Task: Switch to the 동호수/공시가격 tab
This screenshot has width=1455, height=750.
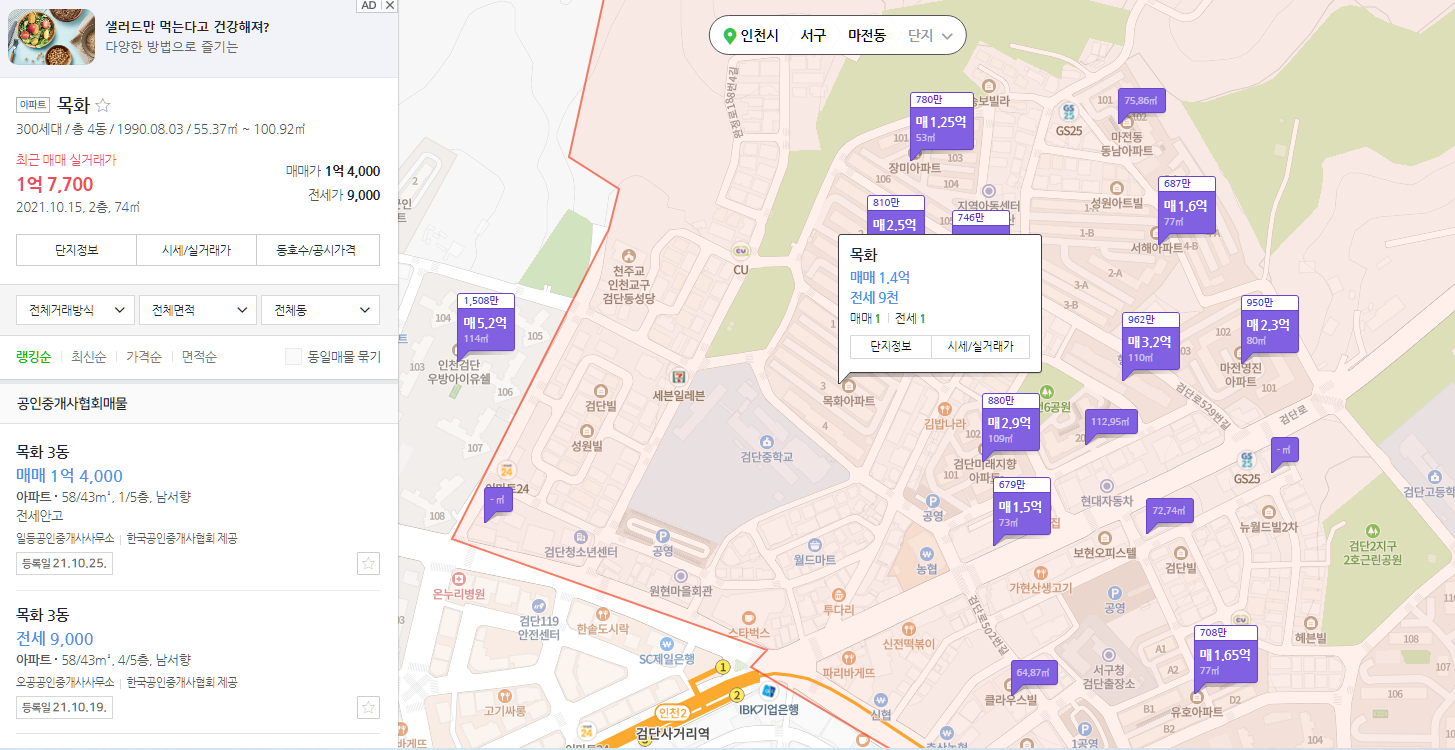Action: [x=318, y=250]
